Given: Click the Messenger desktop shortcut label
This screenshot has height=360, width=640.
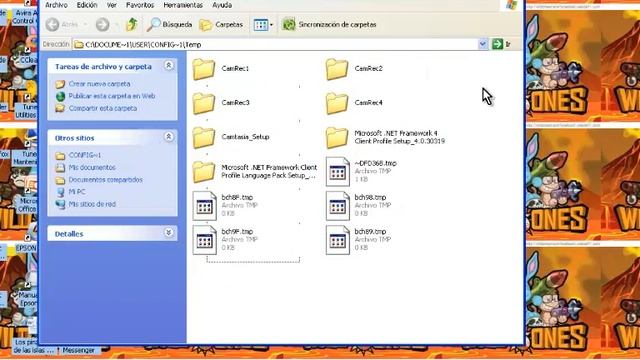Looking at the screenshot, I should tap(79, 350).
